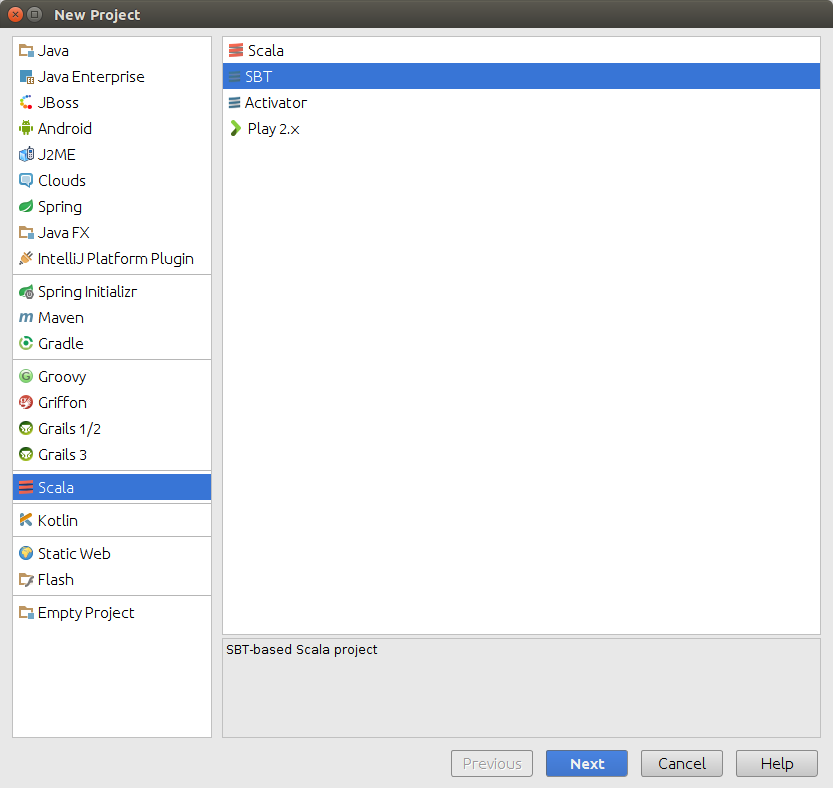Viewport: 833px width, 788px height.
Task: Pick IntelliJ Platform Plugin option
Action: point(115,258)
